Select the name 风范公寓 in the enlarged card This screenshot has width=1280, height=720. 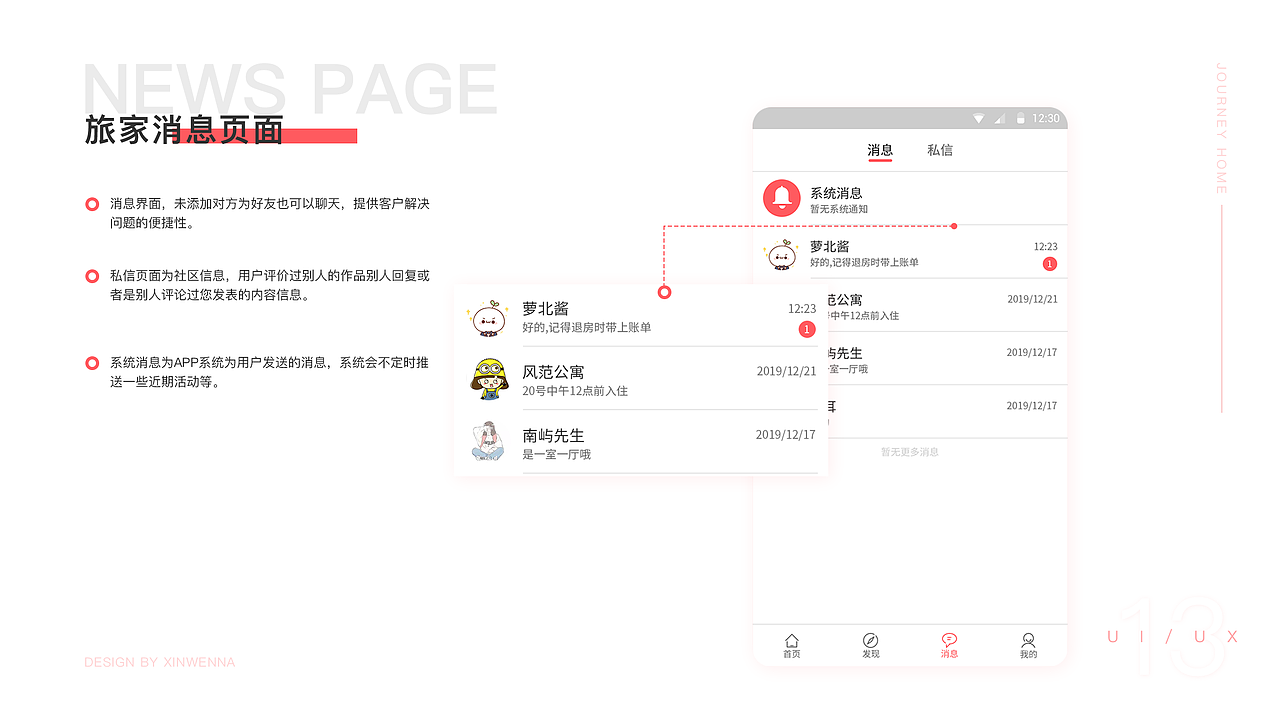point(553,371)
